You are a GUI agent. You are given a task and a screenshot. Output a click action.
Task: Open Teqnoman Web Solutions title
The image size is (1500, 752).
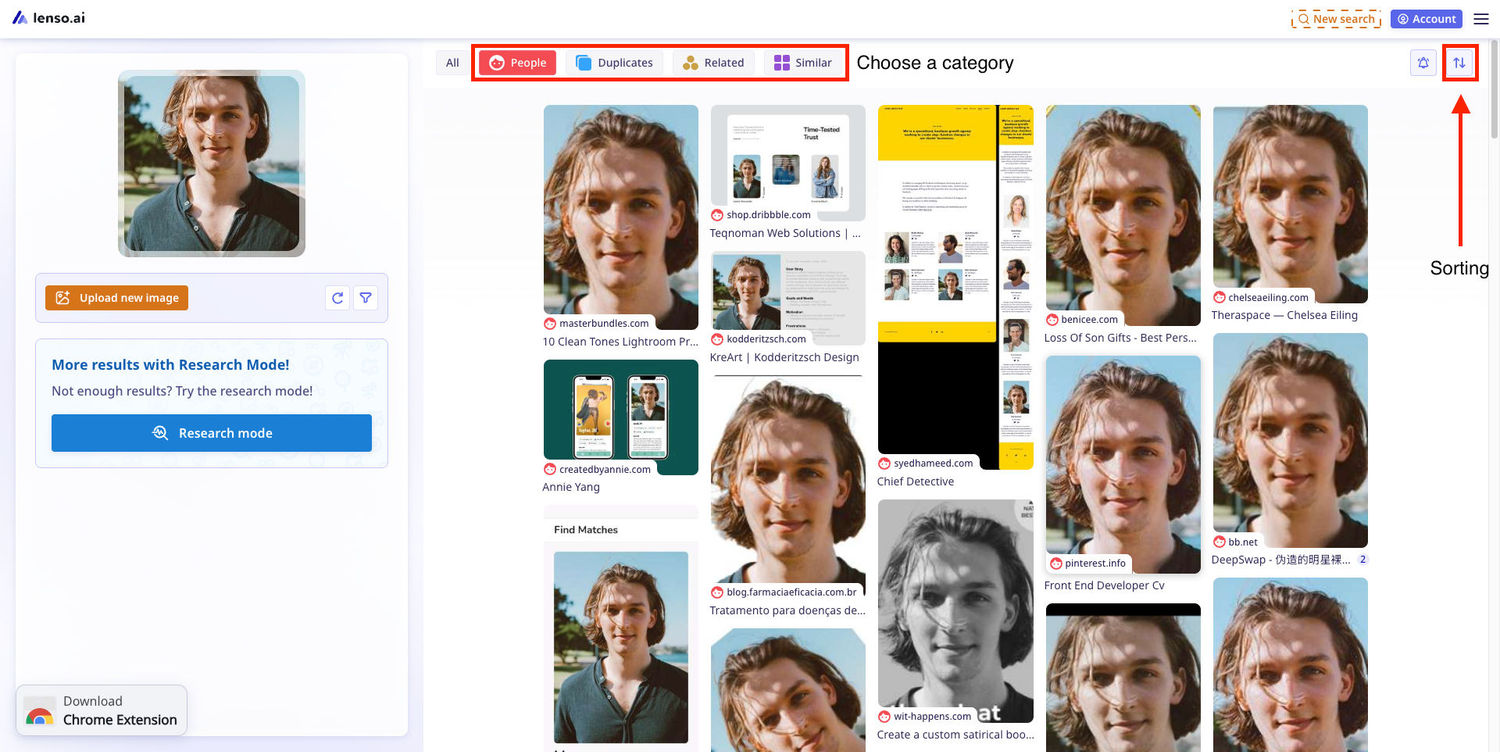point(785,234)
